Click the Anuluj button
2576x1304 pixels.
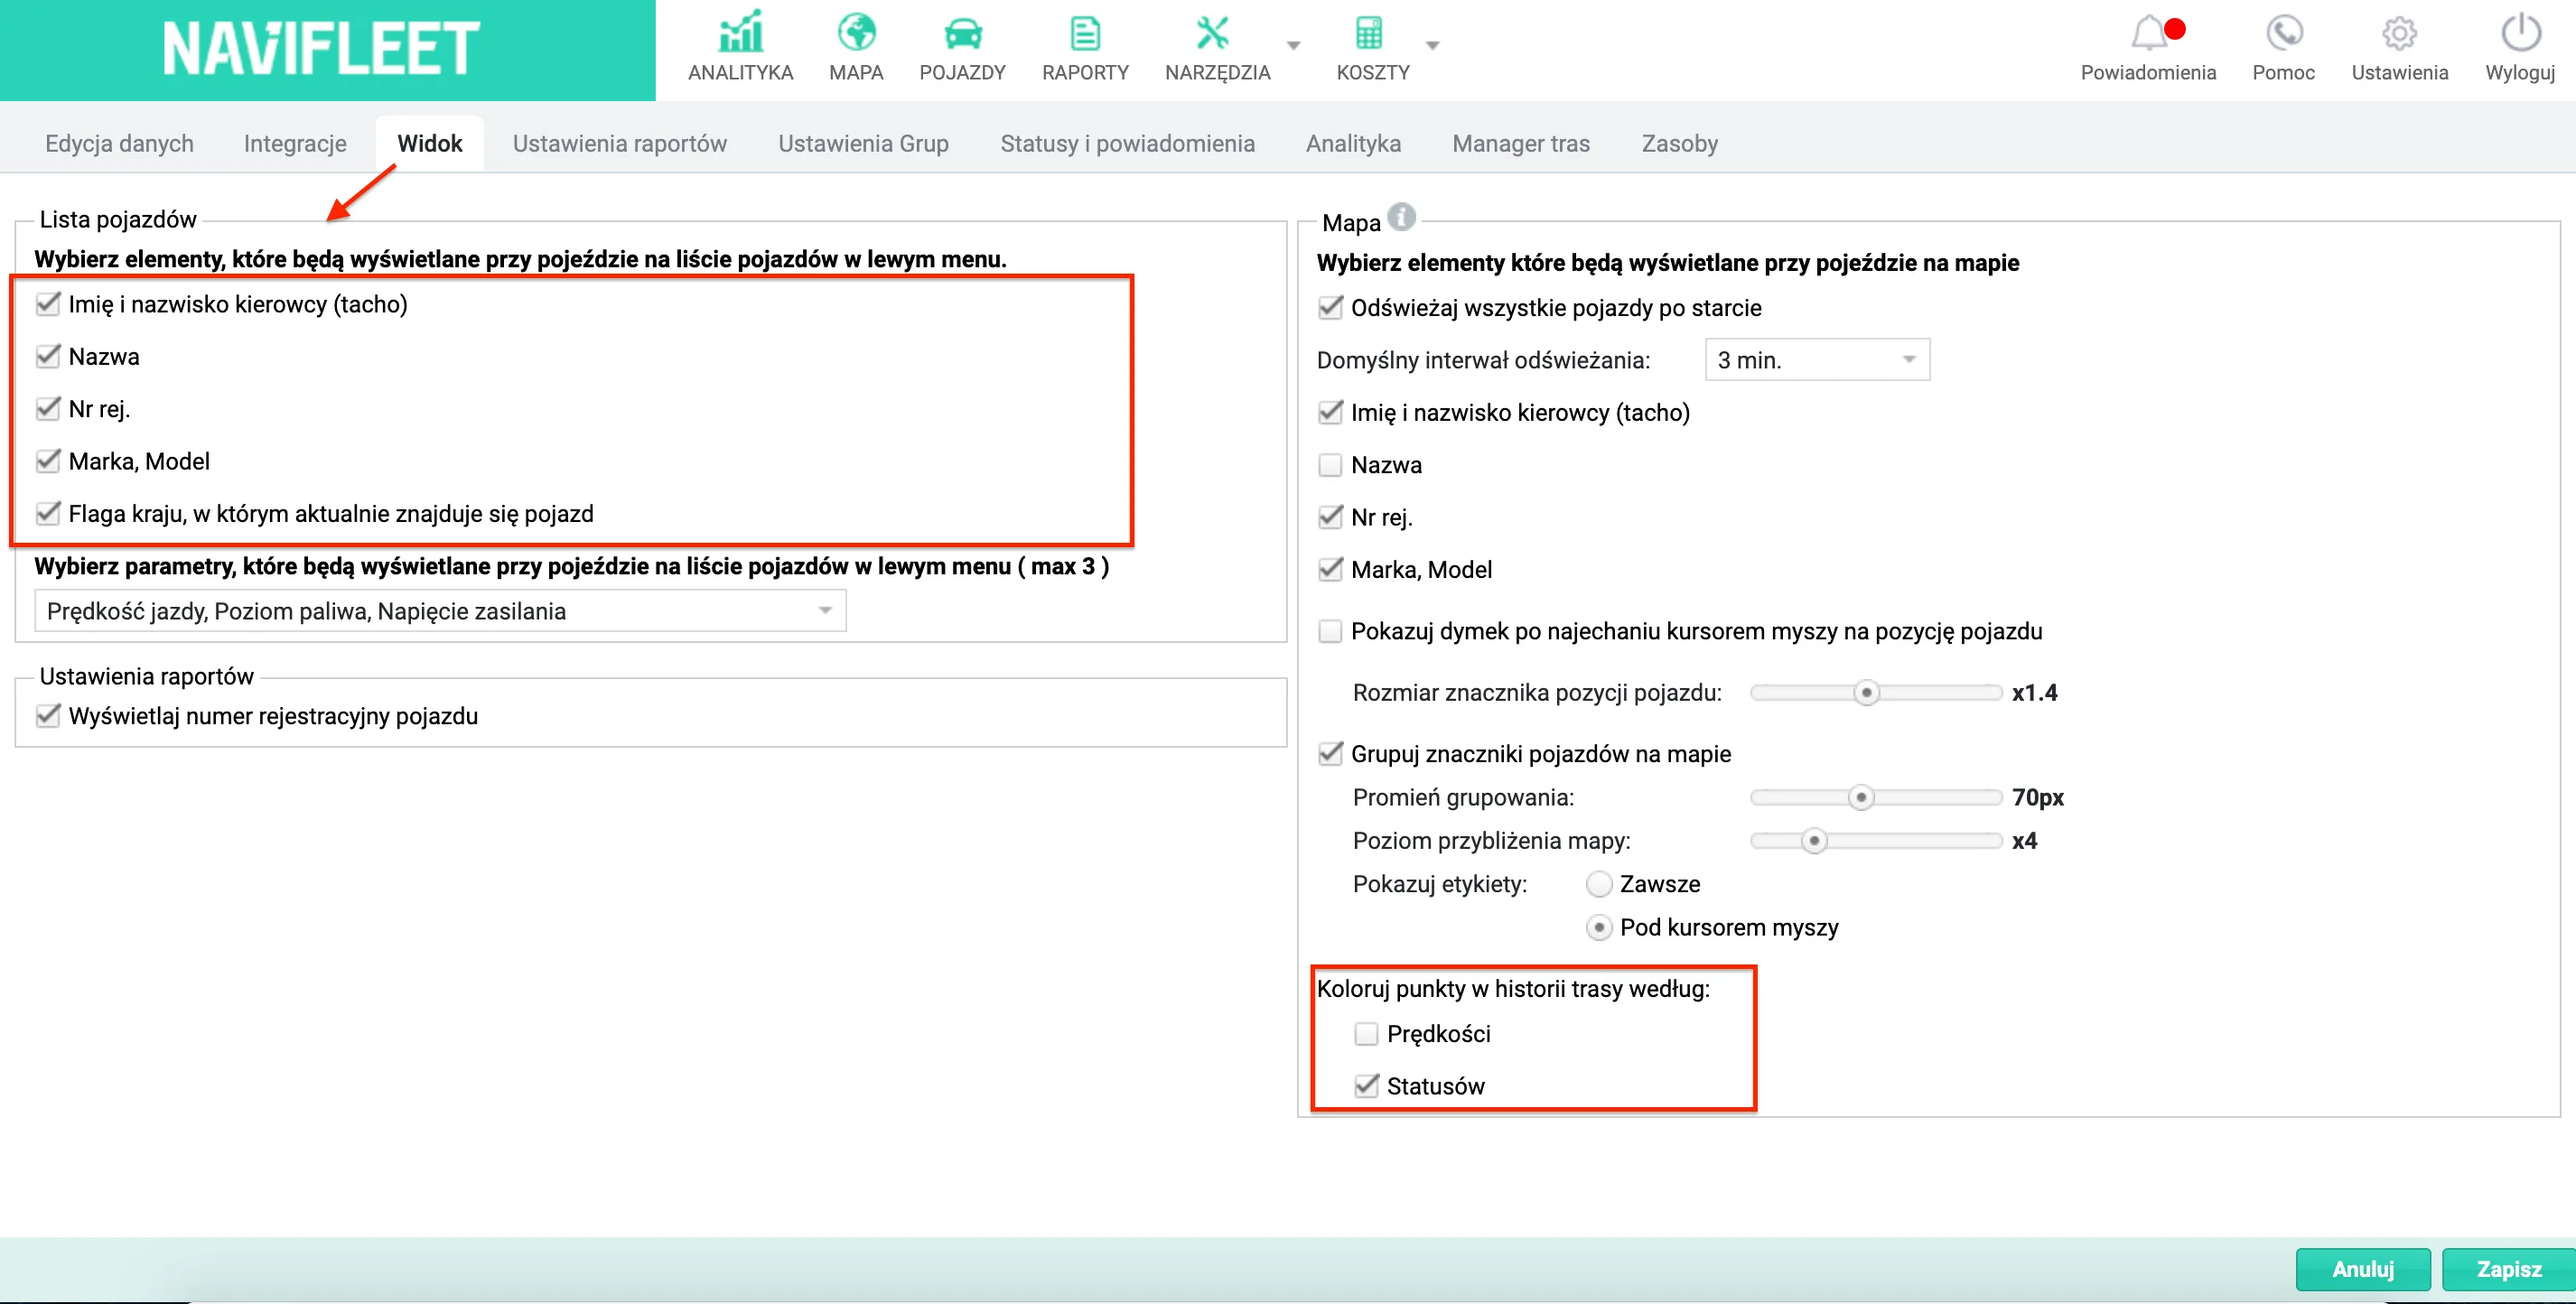[2363, 1269]
